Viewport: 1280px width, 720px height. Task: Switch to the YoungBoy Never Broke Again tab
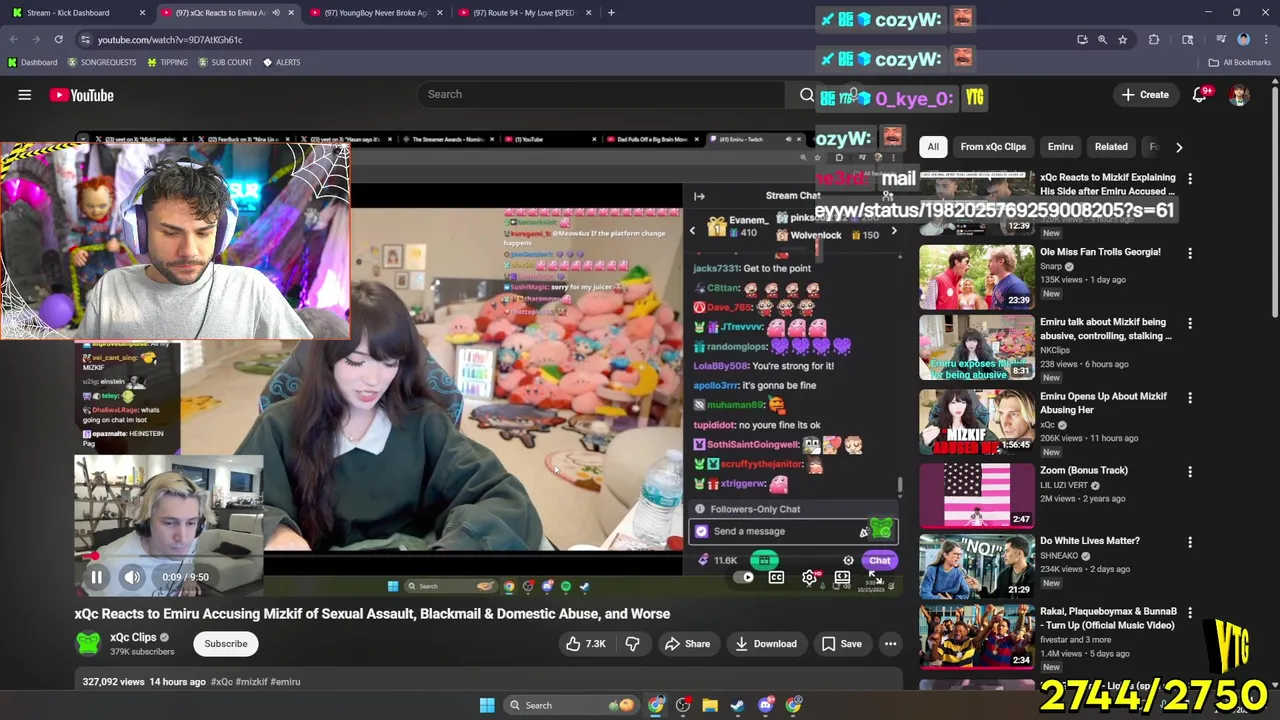coord(375,13)
